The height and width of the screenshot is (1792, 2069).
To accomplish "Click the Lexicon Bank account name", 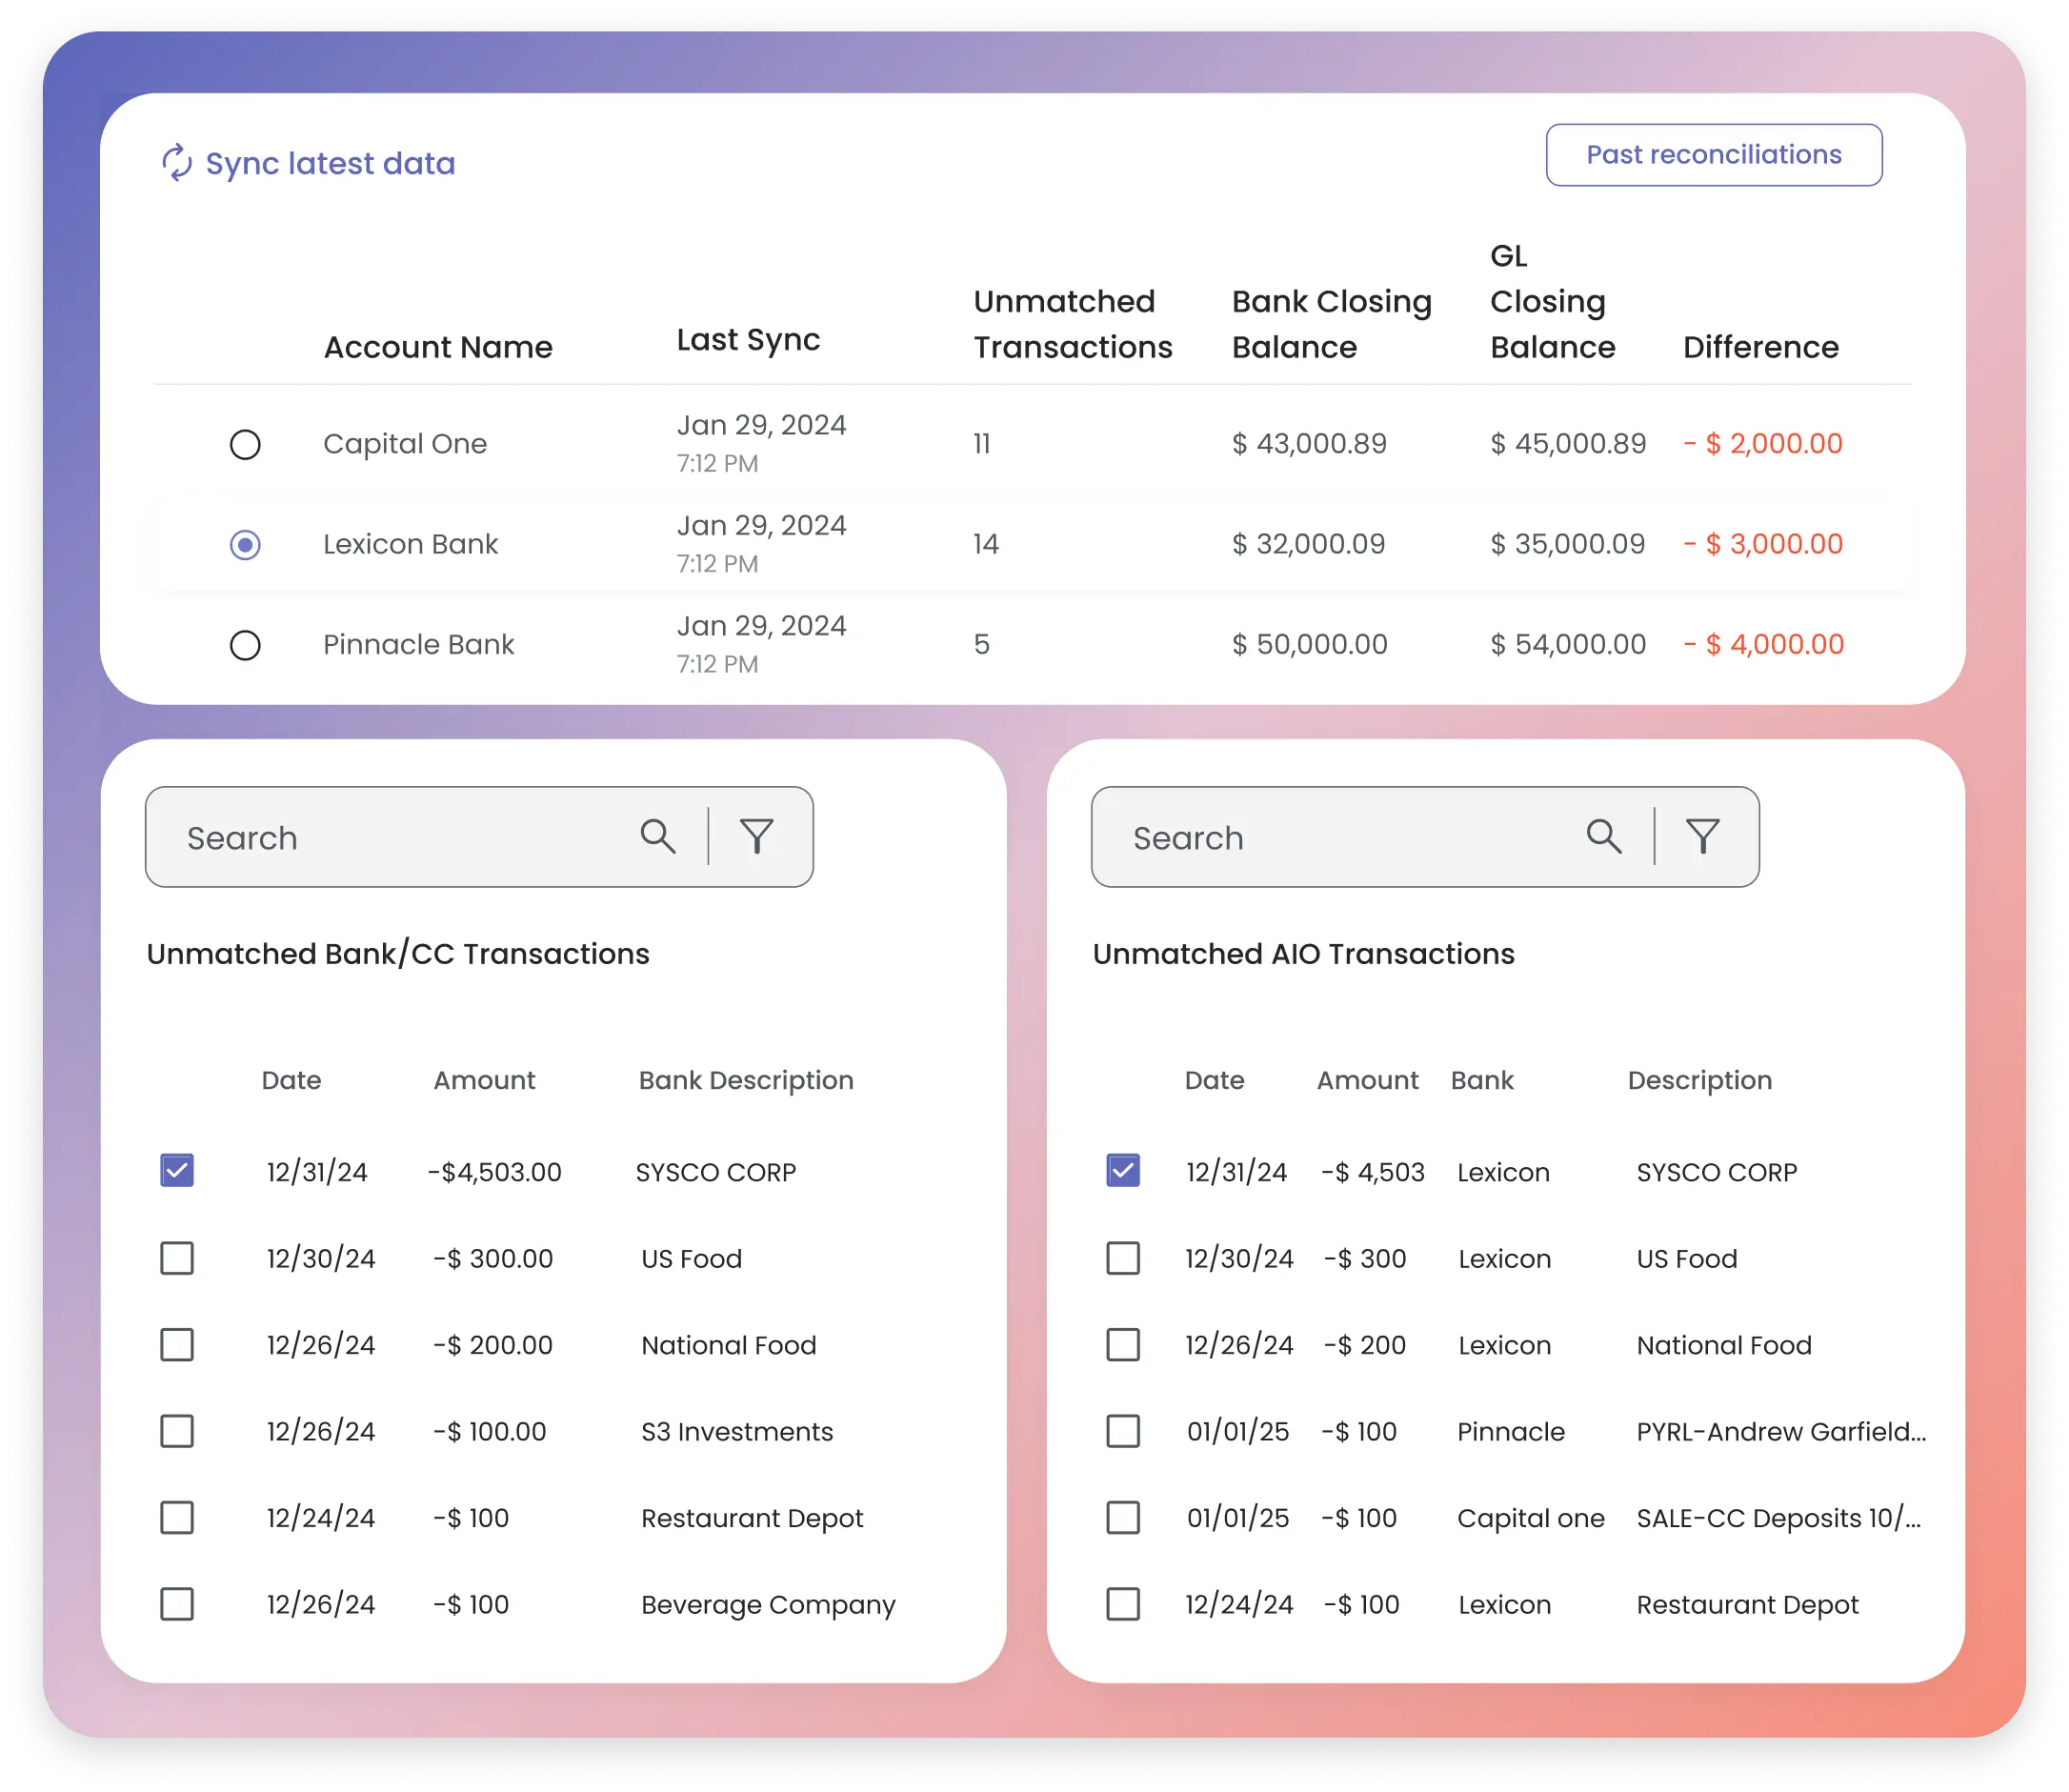I will pyautogui.click(x=410, y=544).
